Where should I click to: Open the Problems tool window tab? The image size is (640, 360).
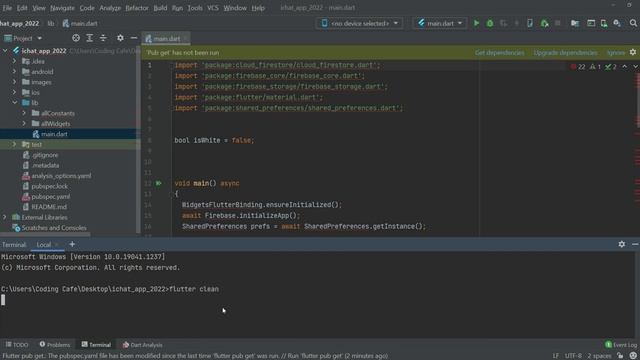pyautogui.click(x=55, y=345)
